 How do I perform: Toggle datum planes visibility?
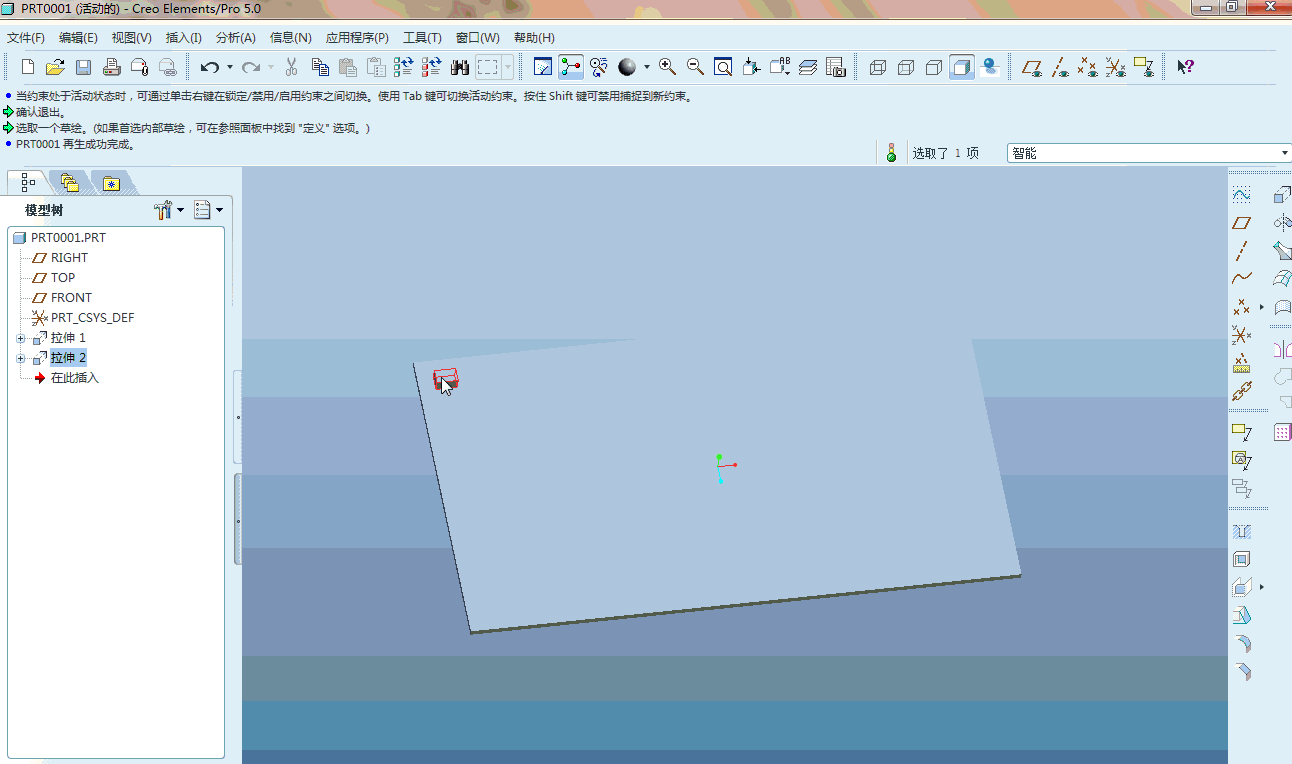pos(1032,67)
